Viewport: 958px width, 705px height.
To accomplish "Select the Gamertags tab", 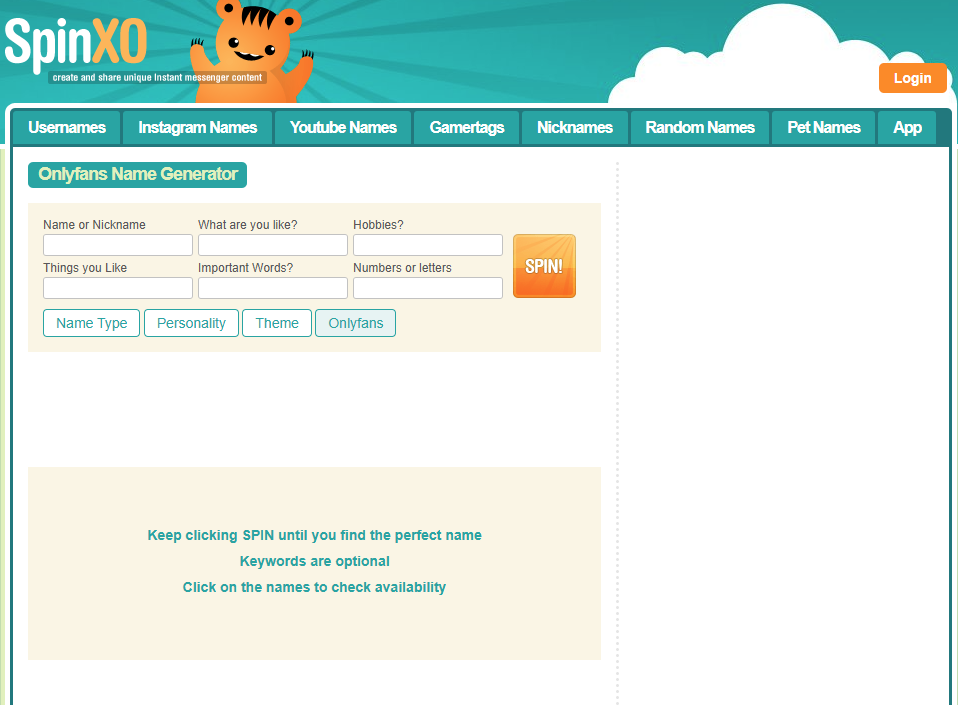I will [467, 127].
